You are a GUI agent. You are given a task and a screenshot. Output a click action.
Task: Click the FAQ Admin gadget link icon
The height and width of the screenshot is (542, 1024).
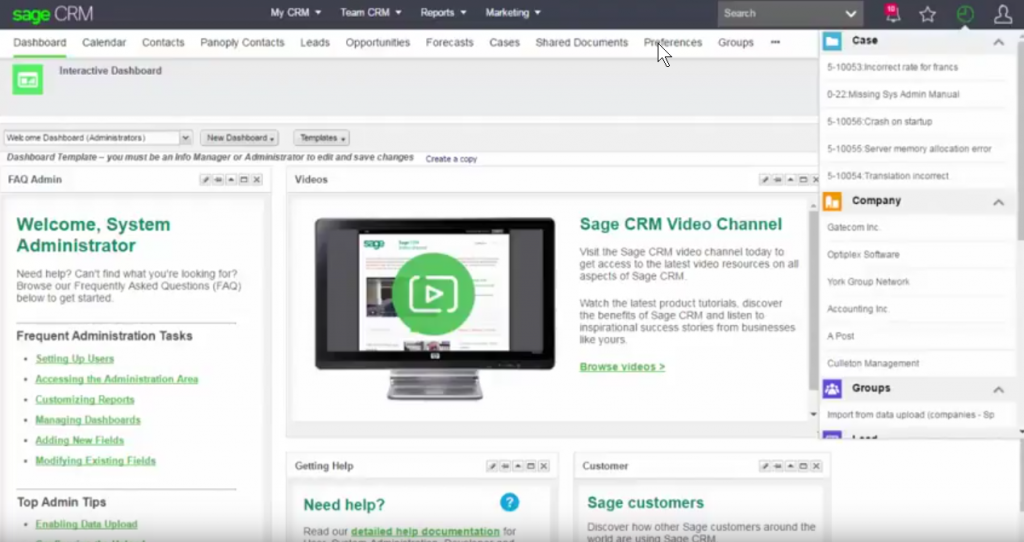pos(218,180)
